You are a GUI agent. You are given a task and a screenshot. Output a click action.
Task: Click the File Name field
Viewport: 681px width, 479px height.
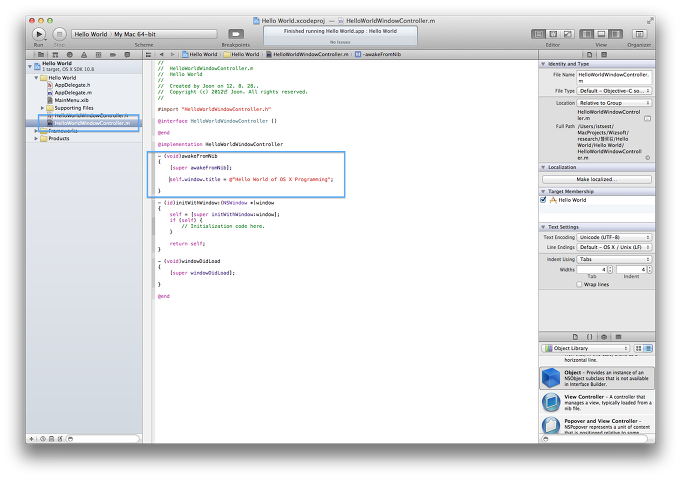[614, 78]
